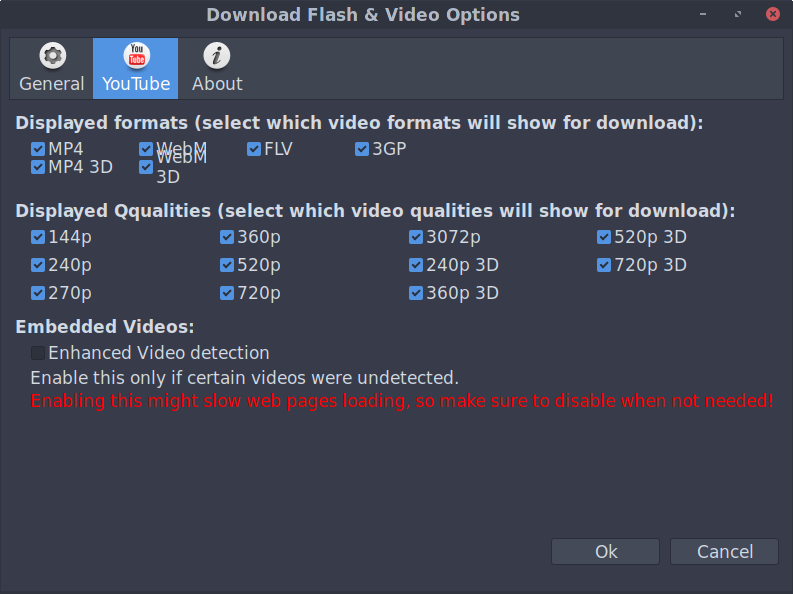Image resolution: width=793 pixels, height=594 pixels.
Task: Click the YouTube logo icon
Action: pos(136,56)
